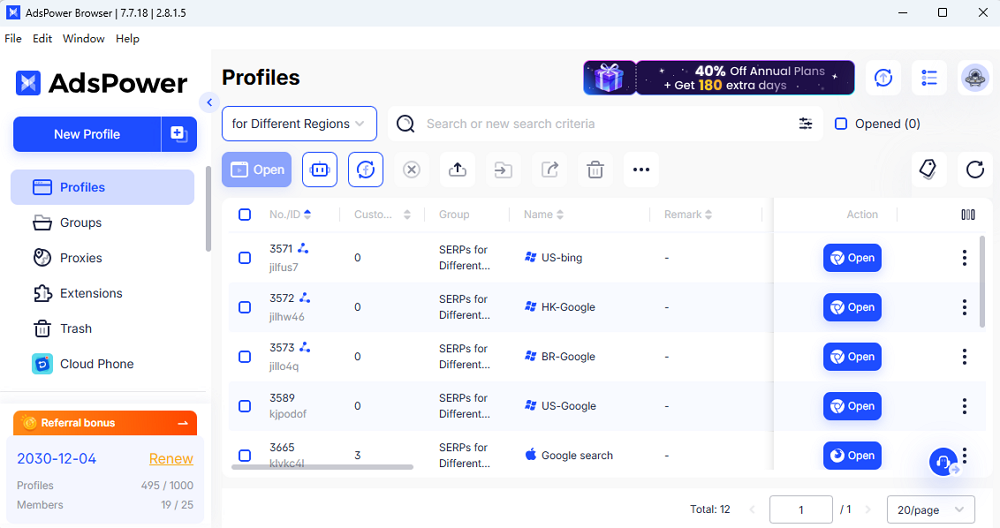This screenshot has height=528, width=1000.
Task: Open the Google search profile browser
Action: pyautogui.click(x=852, y=455)
